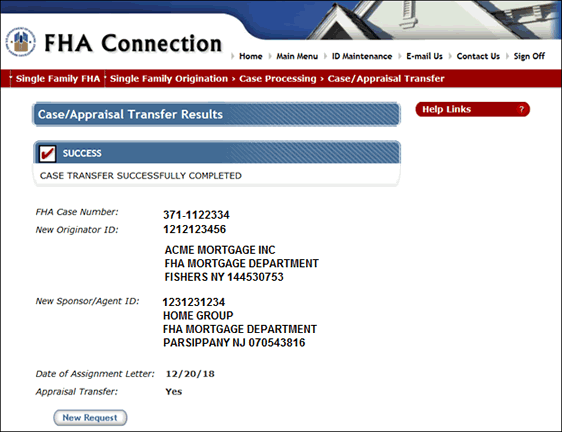The image size is (562, 432).
Task: Expand the Help Links panel
Action: coord(472,109)
